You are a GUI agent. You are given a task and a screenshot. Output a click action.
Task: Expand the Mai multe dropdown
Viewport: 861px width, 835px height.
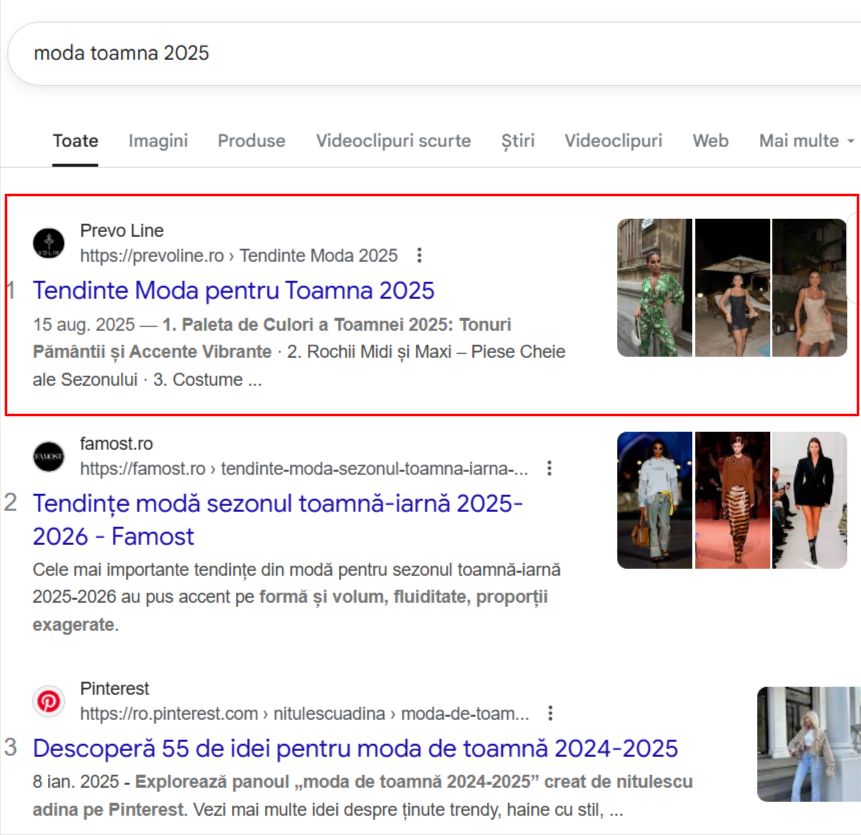[x=806, y=141]
